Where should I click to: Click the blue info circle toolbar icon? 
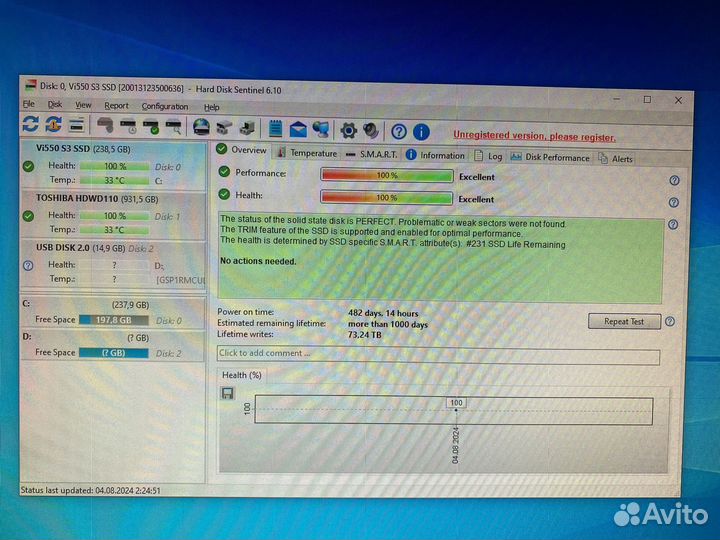[x=422, y=132]
